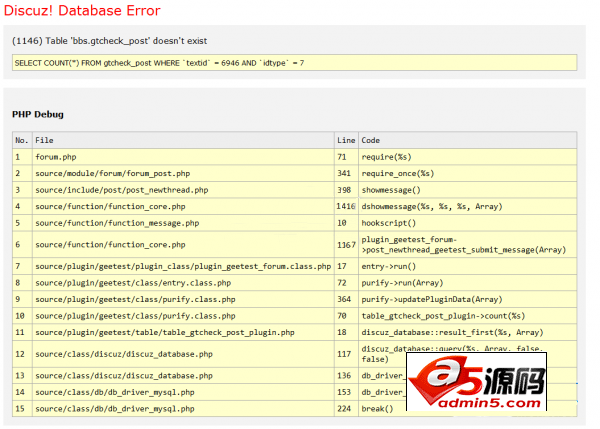
Task: Click the Line column header
Action: tap(346, 140)
